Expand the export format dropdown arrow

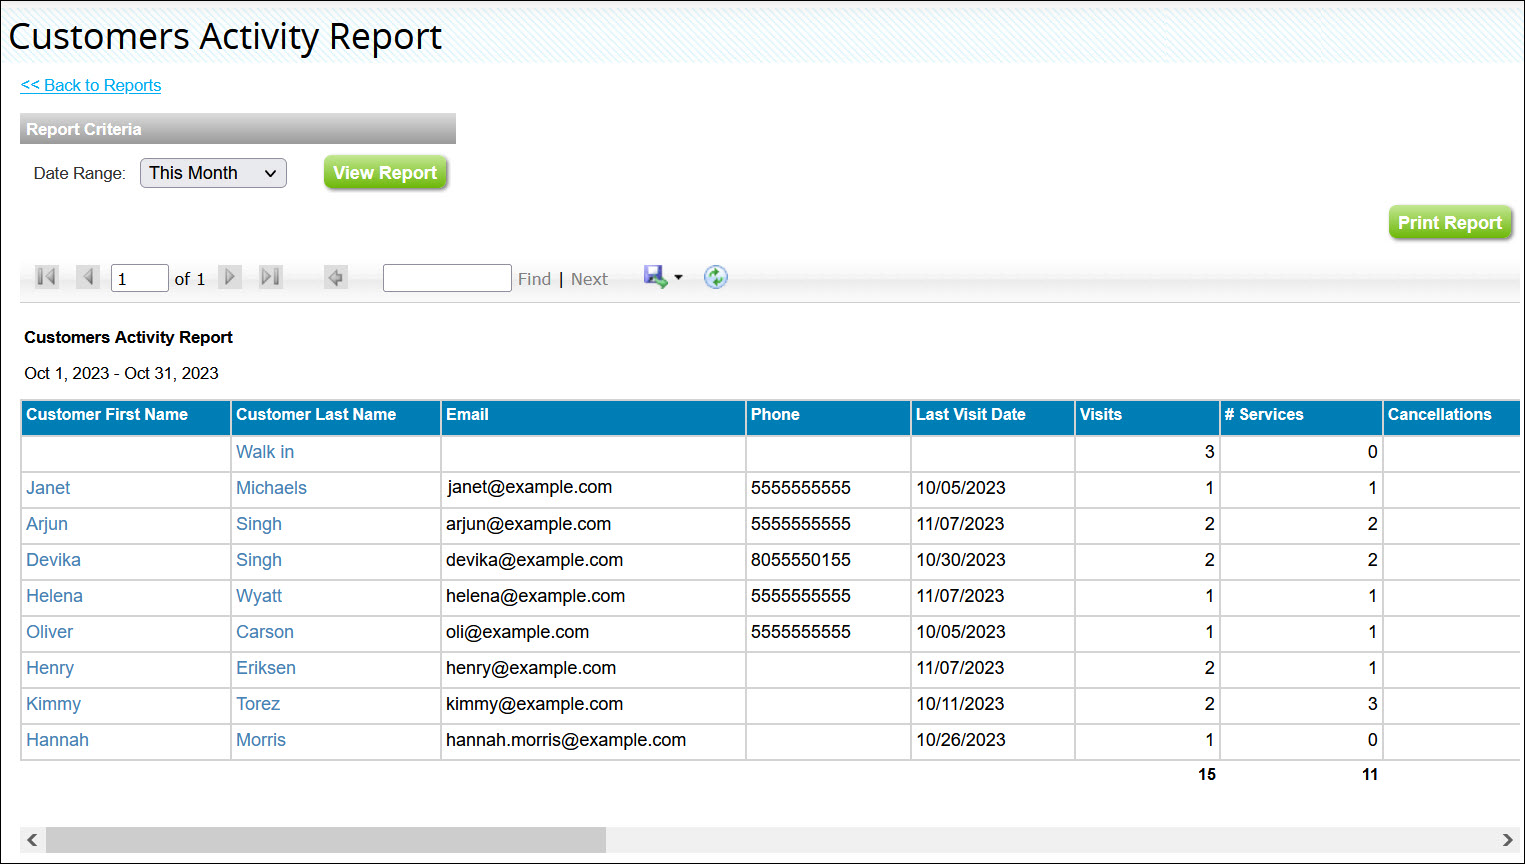point(678,277)
